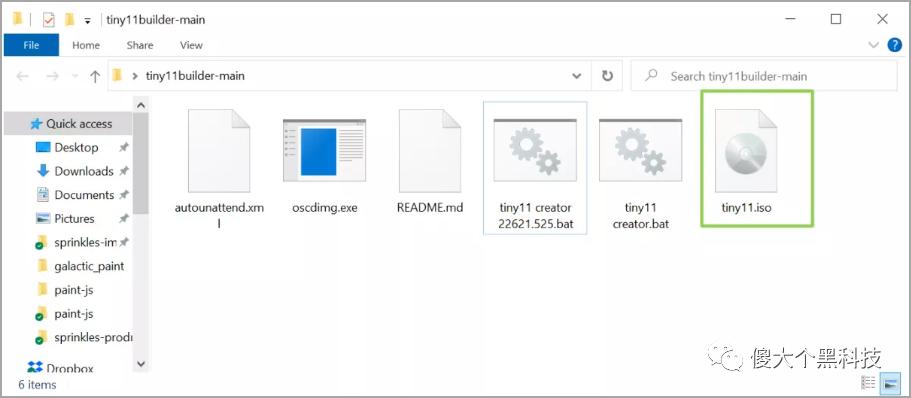Image resolution: width=911 pixels, height=398 pixels.
Task: Open the Home ribbon tab
Action: pos(86,45)
